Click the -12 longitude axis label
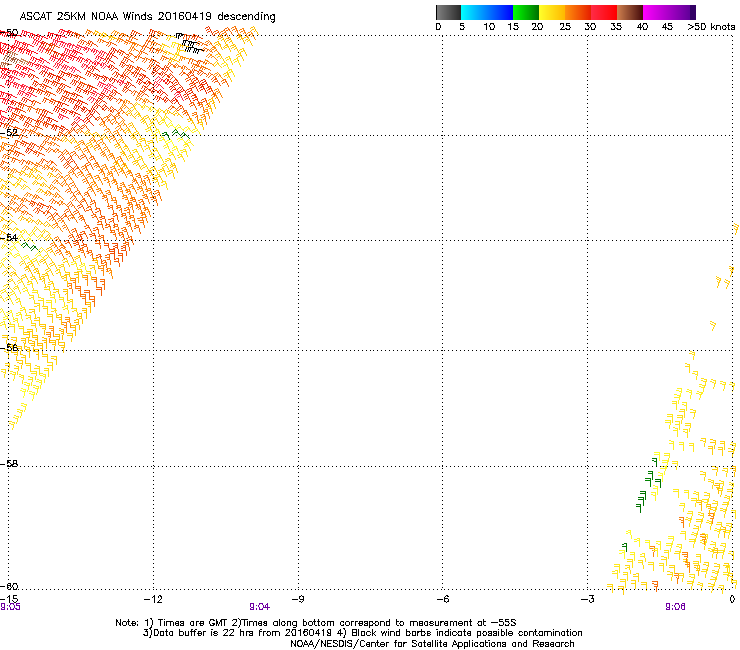Screen dimensions: 740x650 click(x=153, y=599)
